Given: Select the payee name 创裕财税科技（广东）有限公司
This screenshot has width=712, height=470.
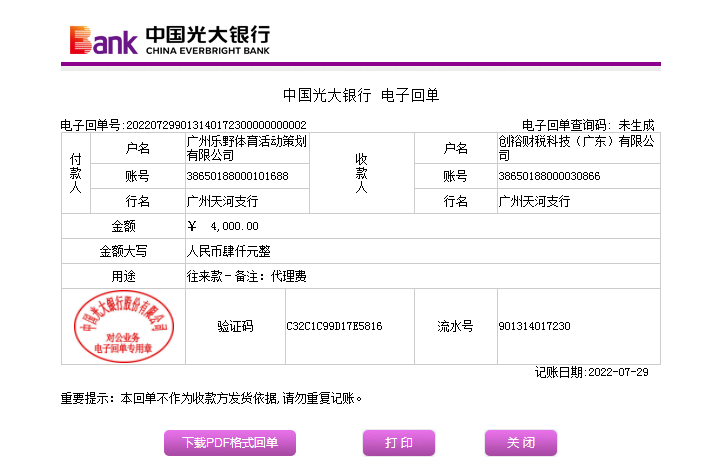Looking at the screenshot, I should point(577,148).
